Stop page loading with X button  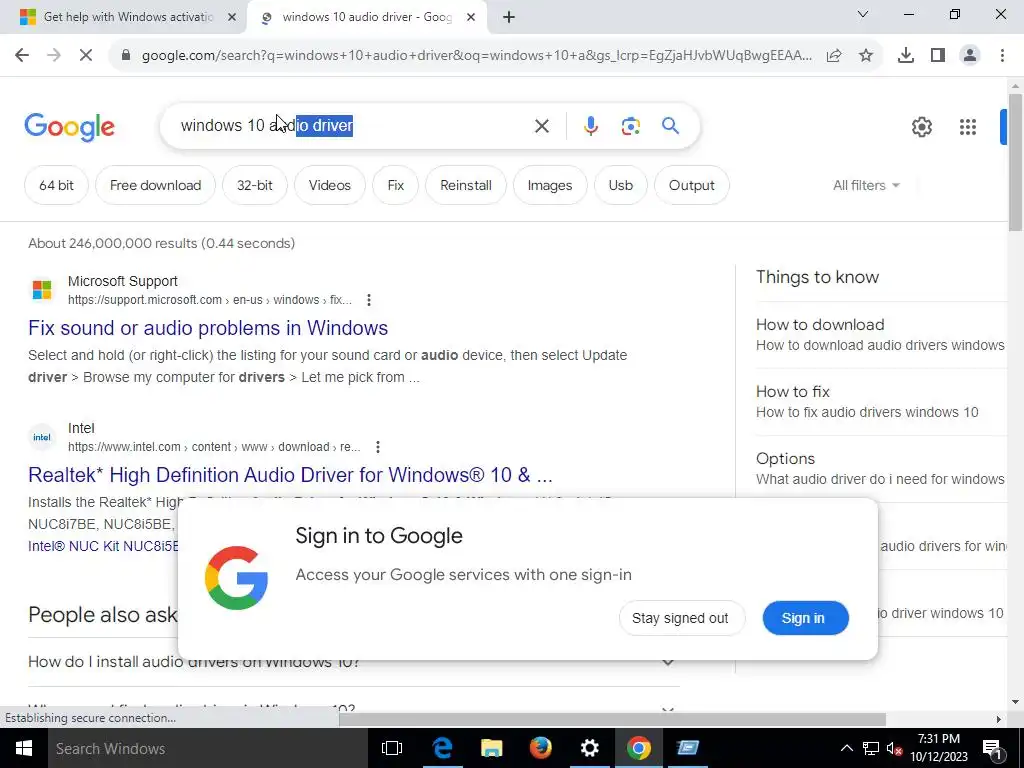[86, 56]
